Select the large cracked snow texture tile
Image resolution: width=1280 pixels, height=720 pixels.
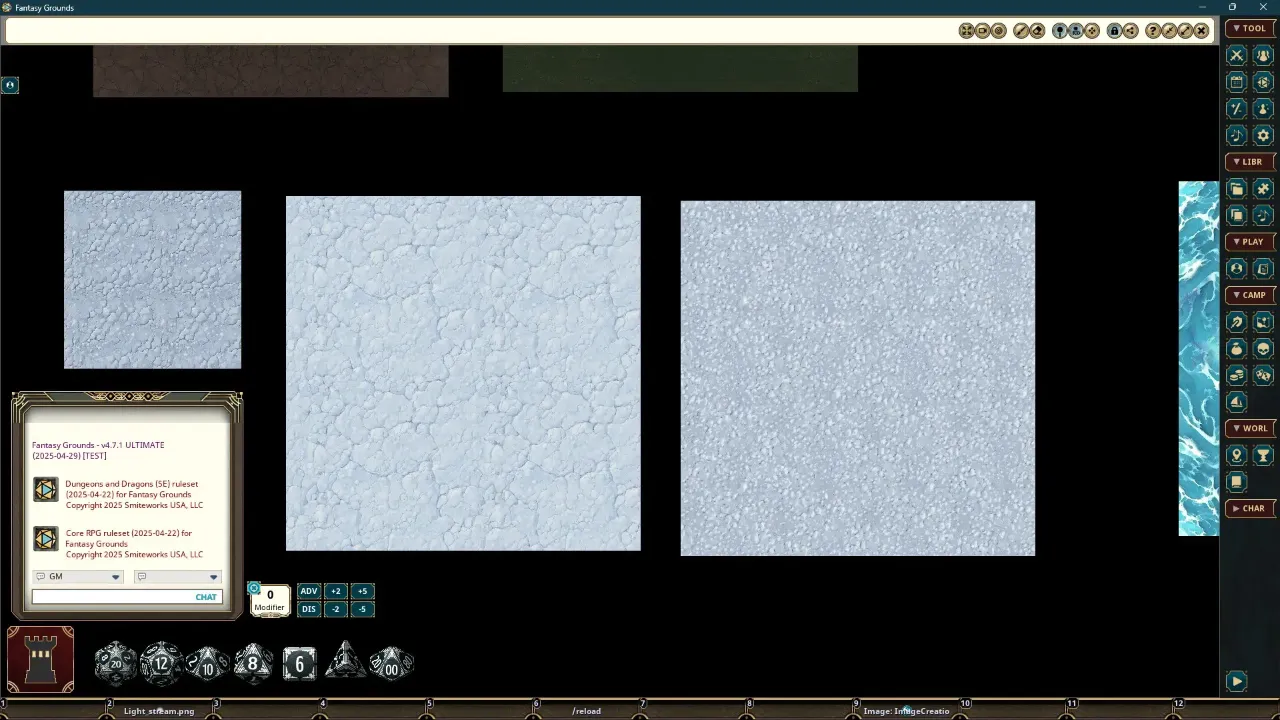463,373
